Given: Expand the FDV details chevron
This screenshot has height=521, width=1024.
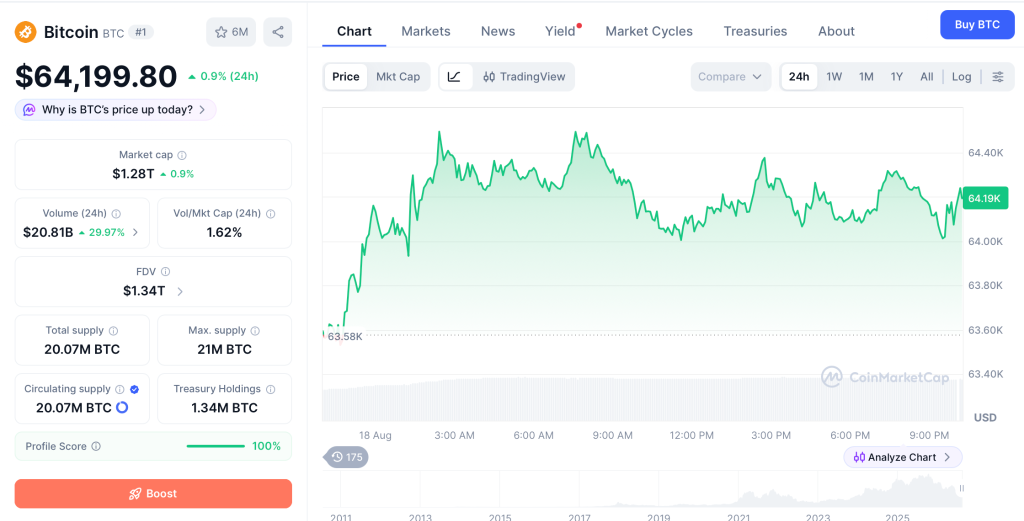Looking at the screenshot, I should pos(180,291).
